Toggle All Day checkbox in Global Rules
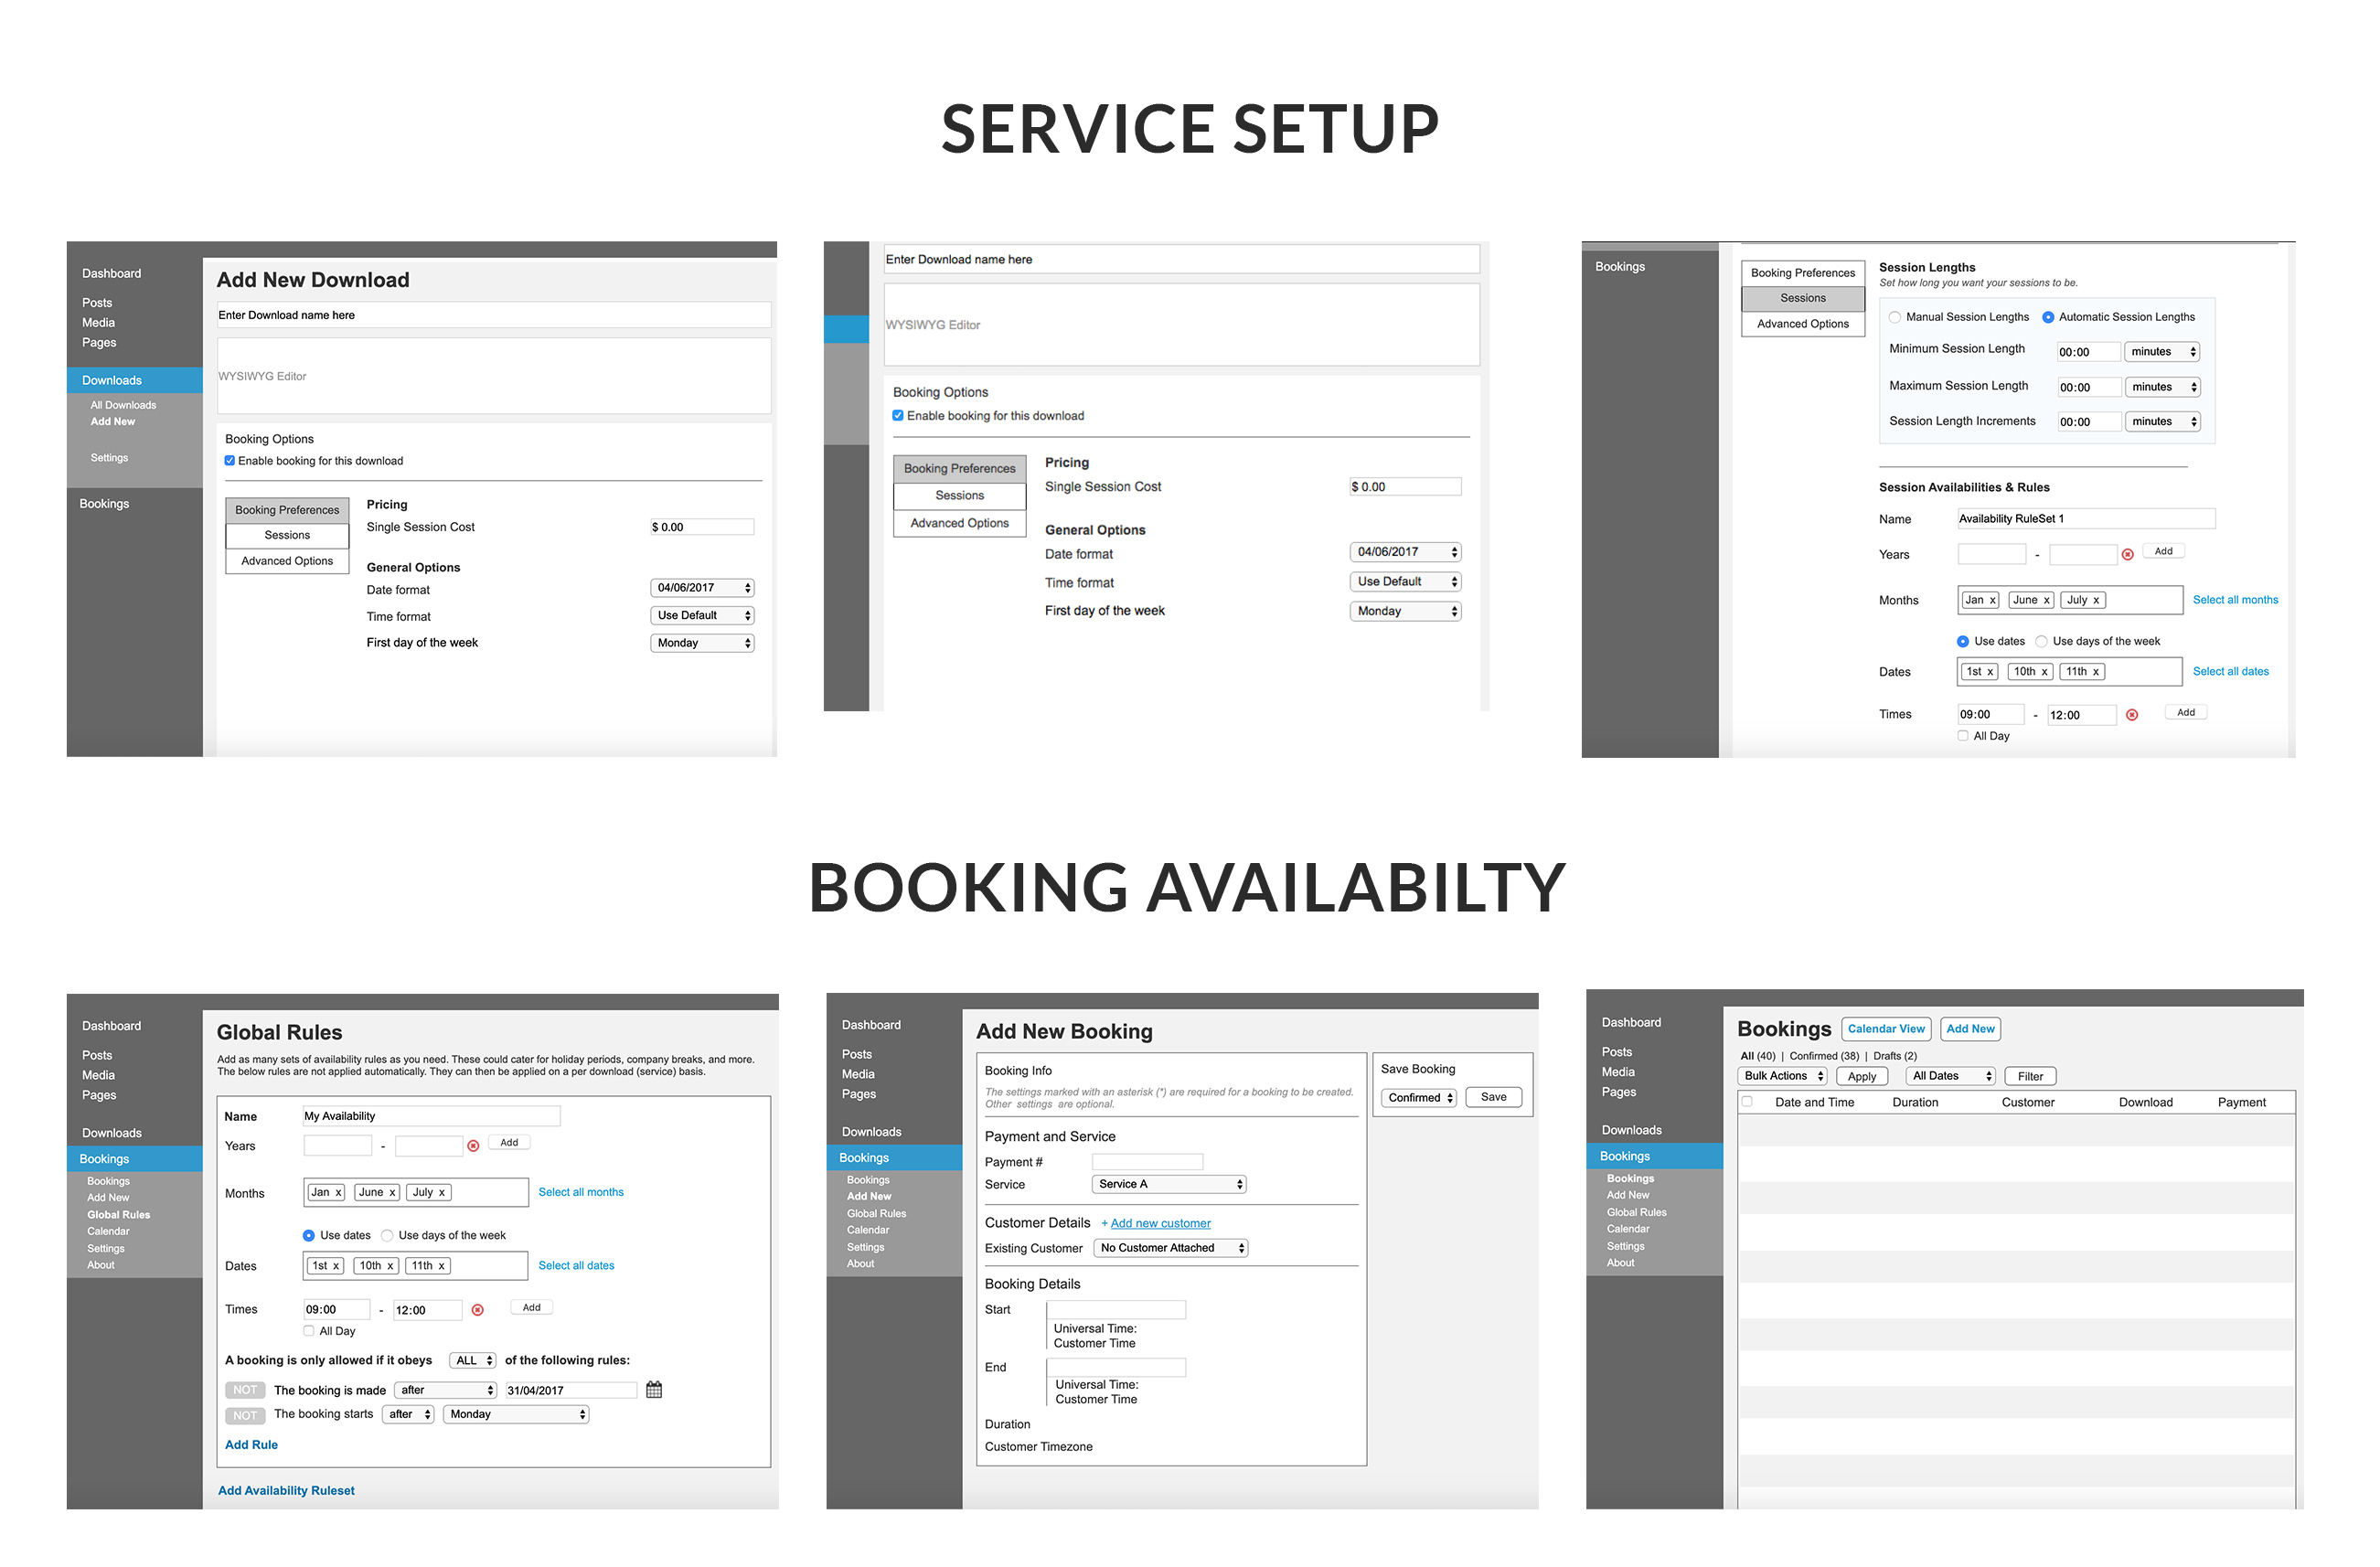 (309, 1331)
